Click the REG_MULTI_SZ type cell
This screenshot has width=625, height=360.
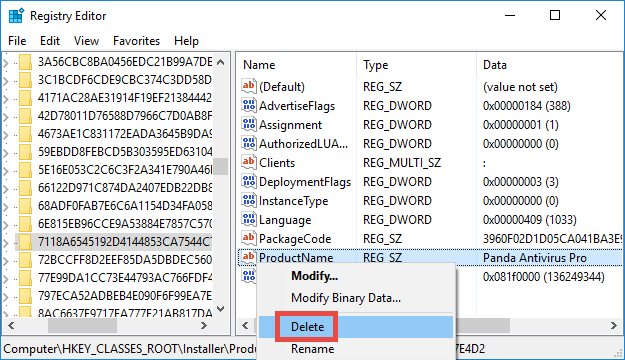pos(402,163)
